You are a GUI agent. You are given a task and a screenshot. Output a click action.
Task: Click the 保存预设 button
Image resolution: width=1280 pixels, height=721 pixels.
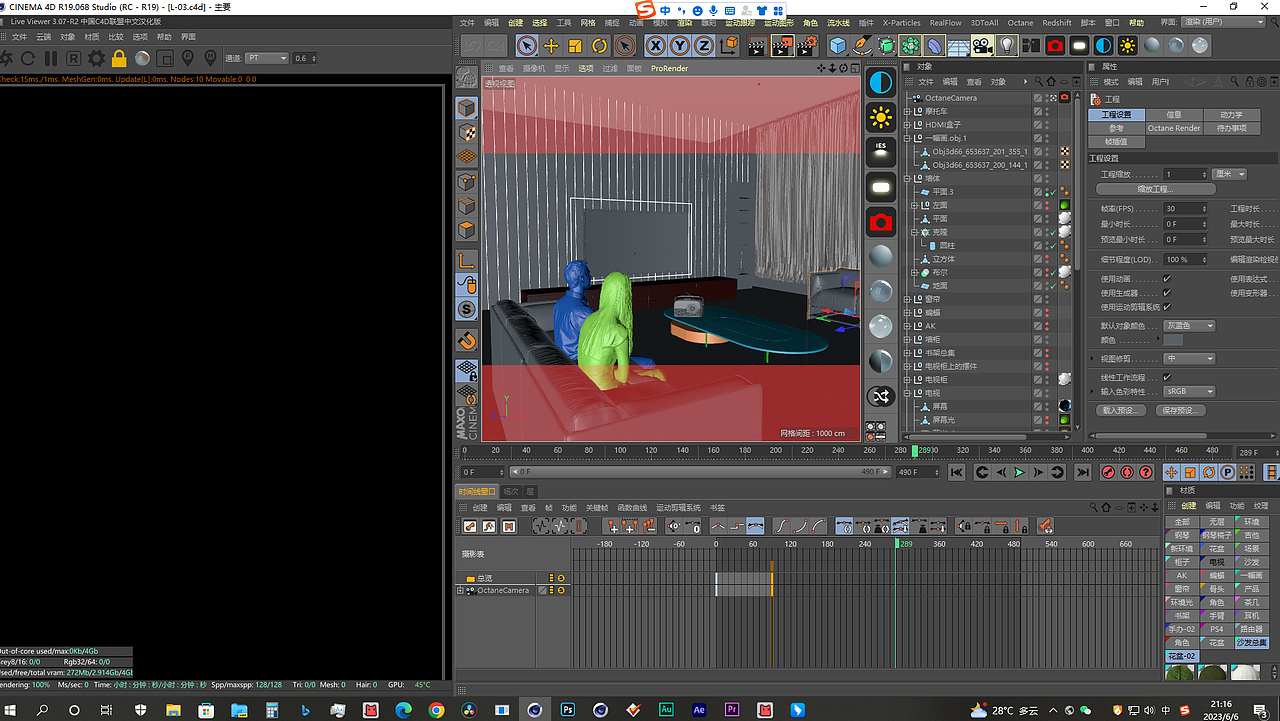(x=1181, y=410)
